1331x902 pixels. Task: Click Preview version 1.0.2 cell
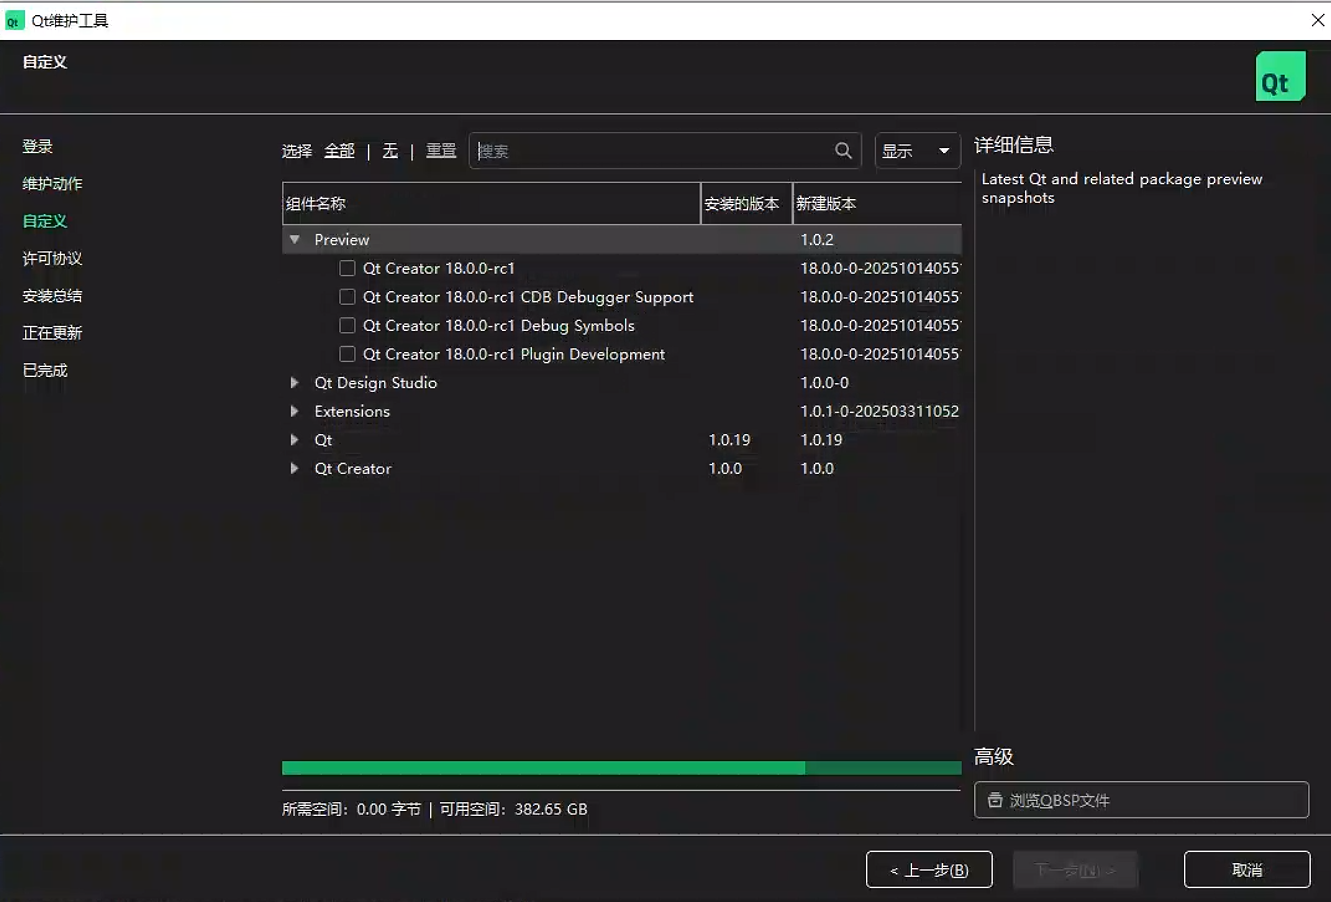tap(817, 240)
